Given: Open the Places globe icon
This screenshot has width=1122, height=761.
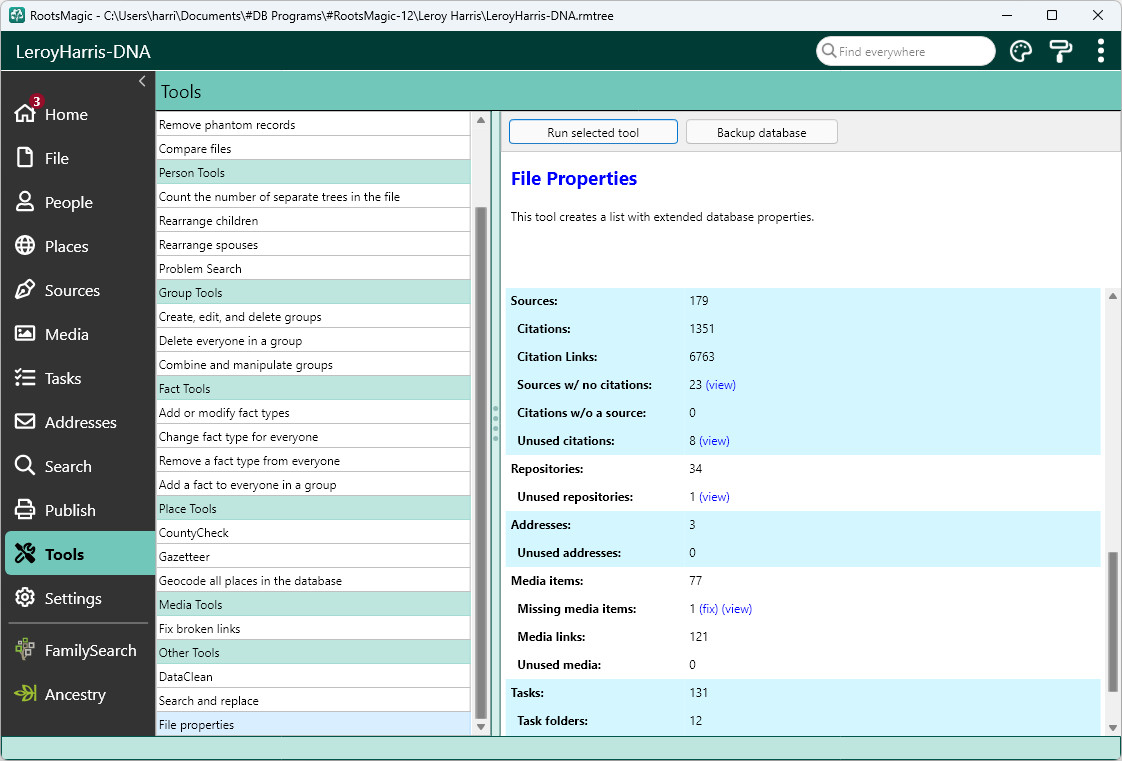Looking at the screenshot, I should click(x=25, y=245).
